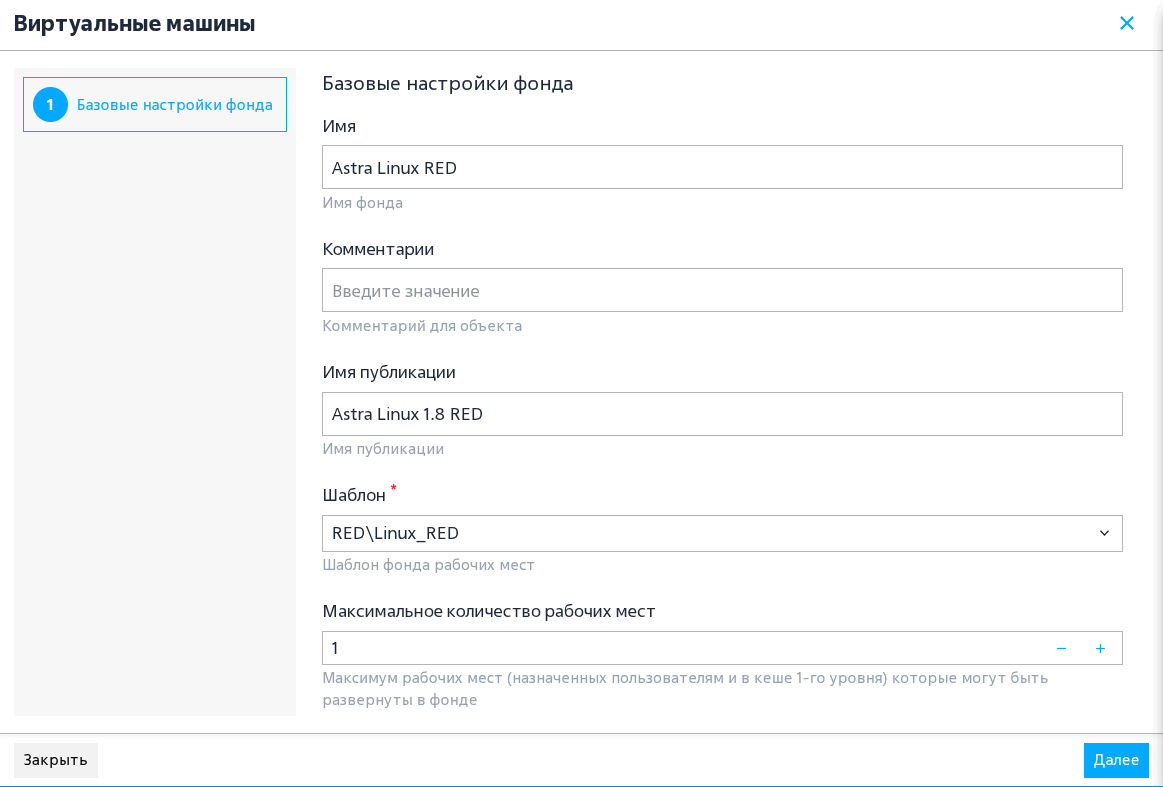Click the Комментарий для объекта hint text

422,326
